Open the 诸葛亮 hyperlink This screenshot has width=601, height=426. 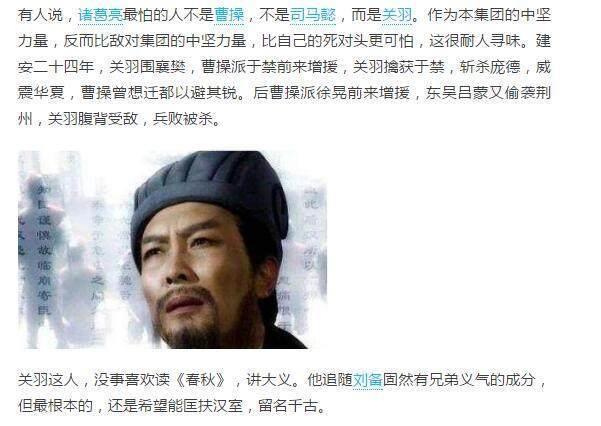coord(100,15)
